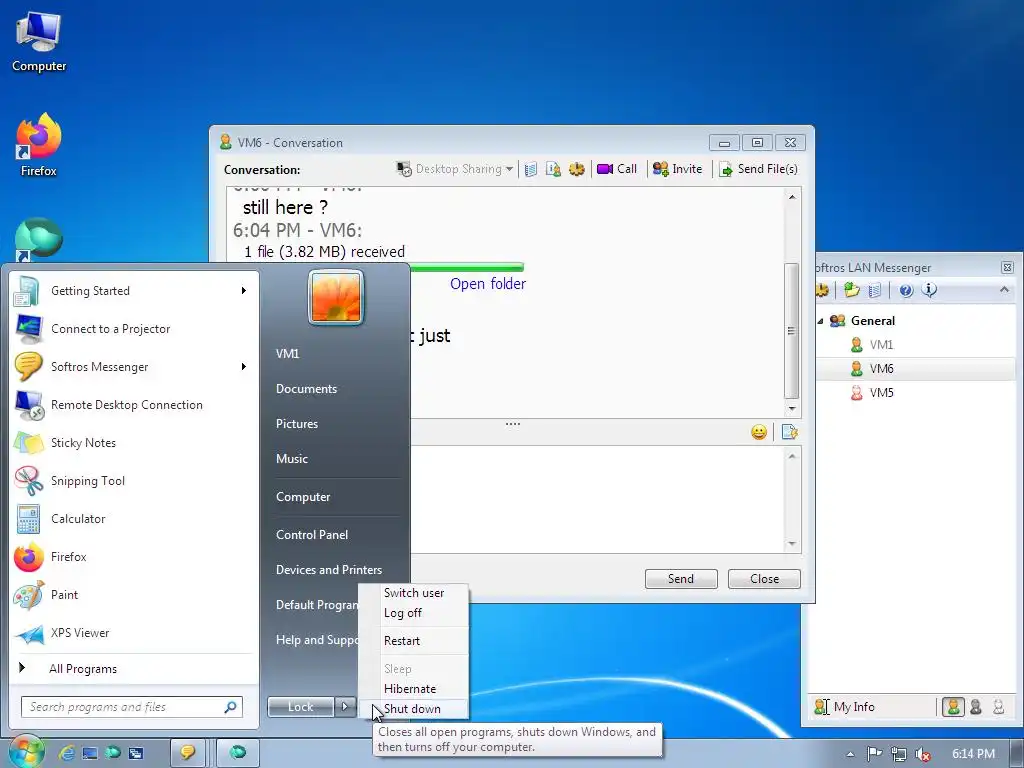The width and height of the screenshot is (1024, 768).
Task: Select VM1 in the contact list
Action: pos(881,344)
